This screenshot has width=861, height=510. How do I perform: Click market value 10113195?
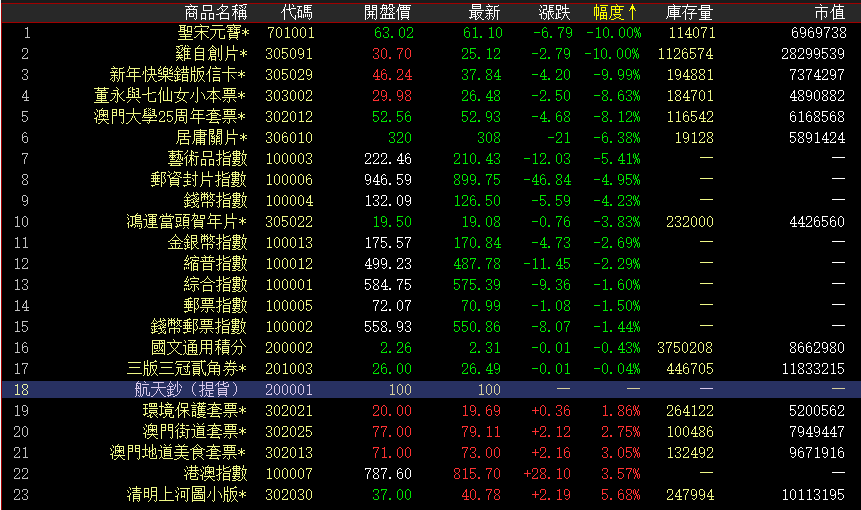(x=813, y=495)
